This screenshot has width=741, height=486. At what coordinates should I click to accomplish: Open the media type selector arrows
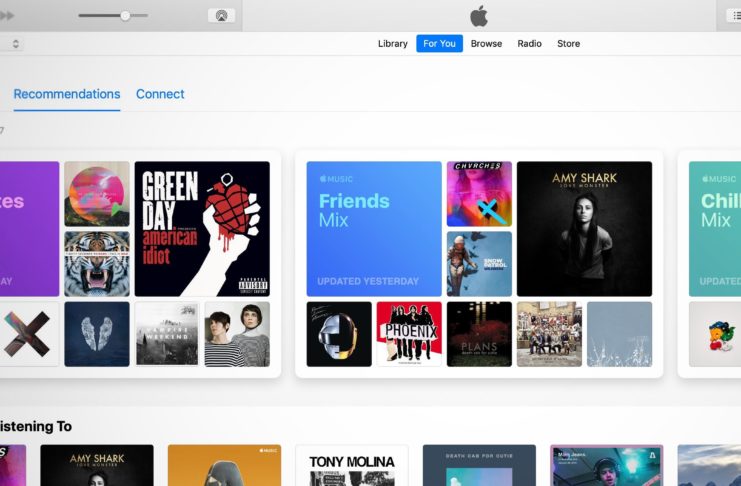(x=16, y=44)
